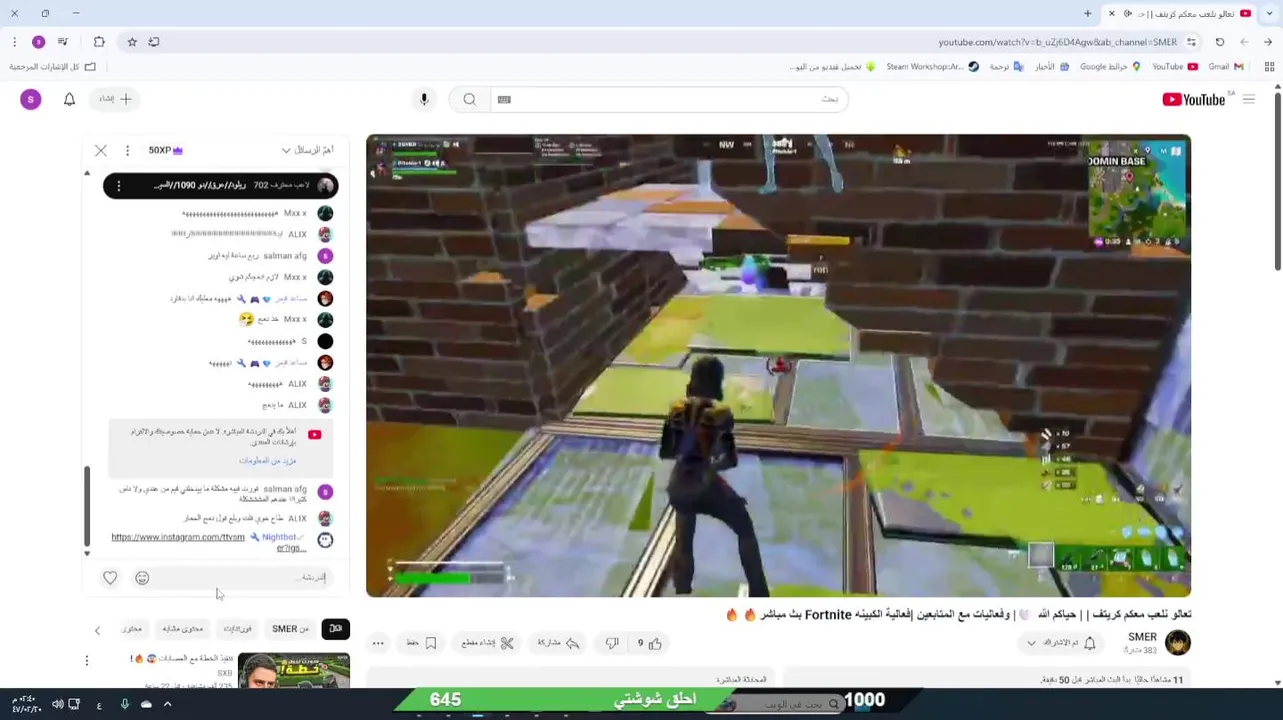This screenshot has width=1283, height=720.
Task: Open browser three-dot menu
Action: (14, 42)
